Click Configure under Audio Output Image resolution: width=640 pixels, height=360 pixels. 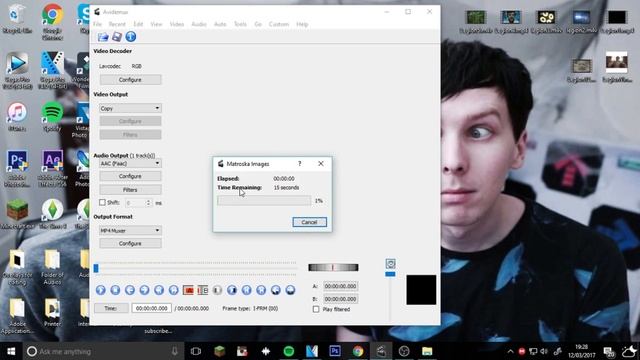130,176
